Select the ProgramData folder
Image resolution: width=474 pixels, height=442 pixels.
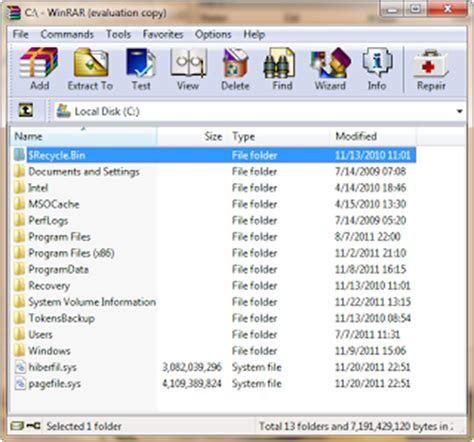click(58, 269)
